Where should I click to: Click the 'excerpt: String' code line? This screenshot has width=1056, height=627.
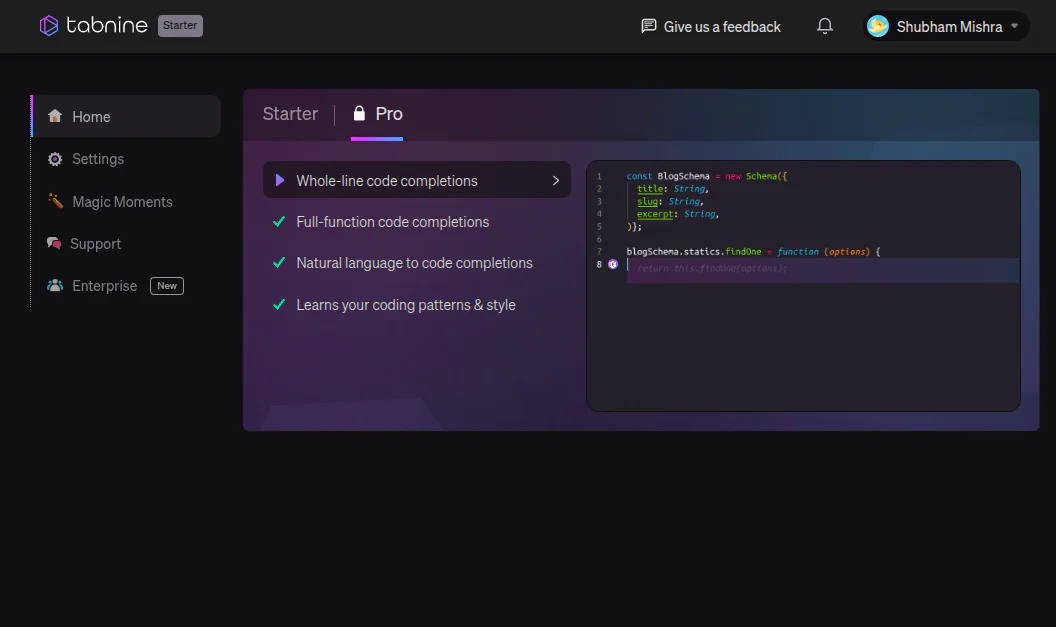[678, 214]
